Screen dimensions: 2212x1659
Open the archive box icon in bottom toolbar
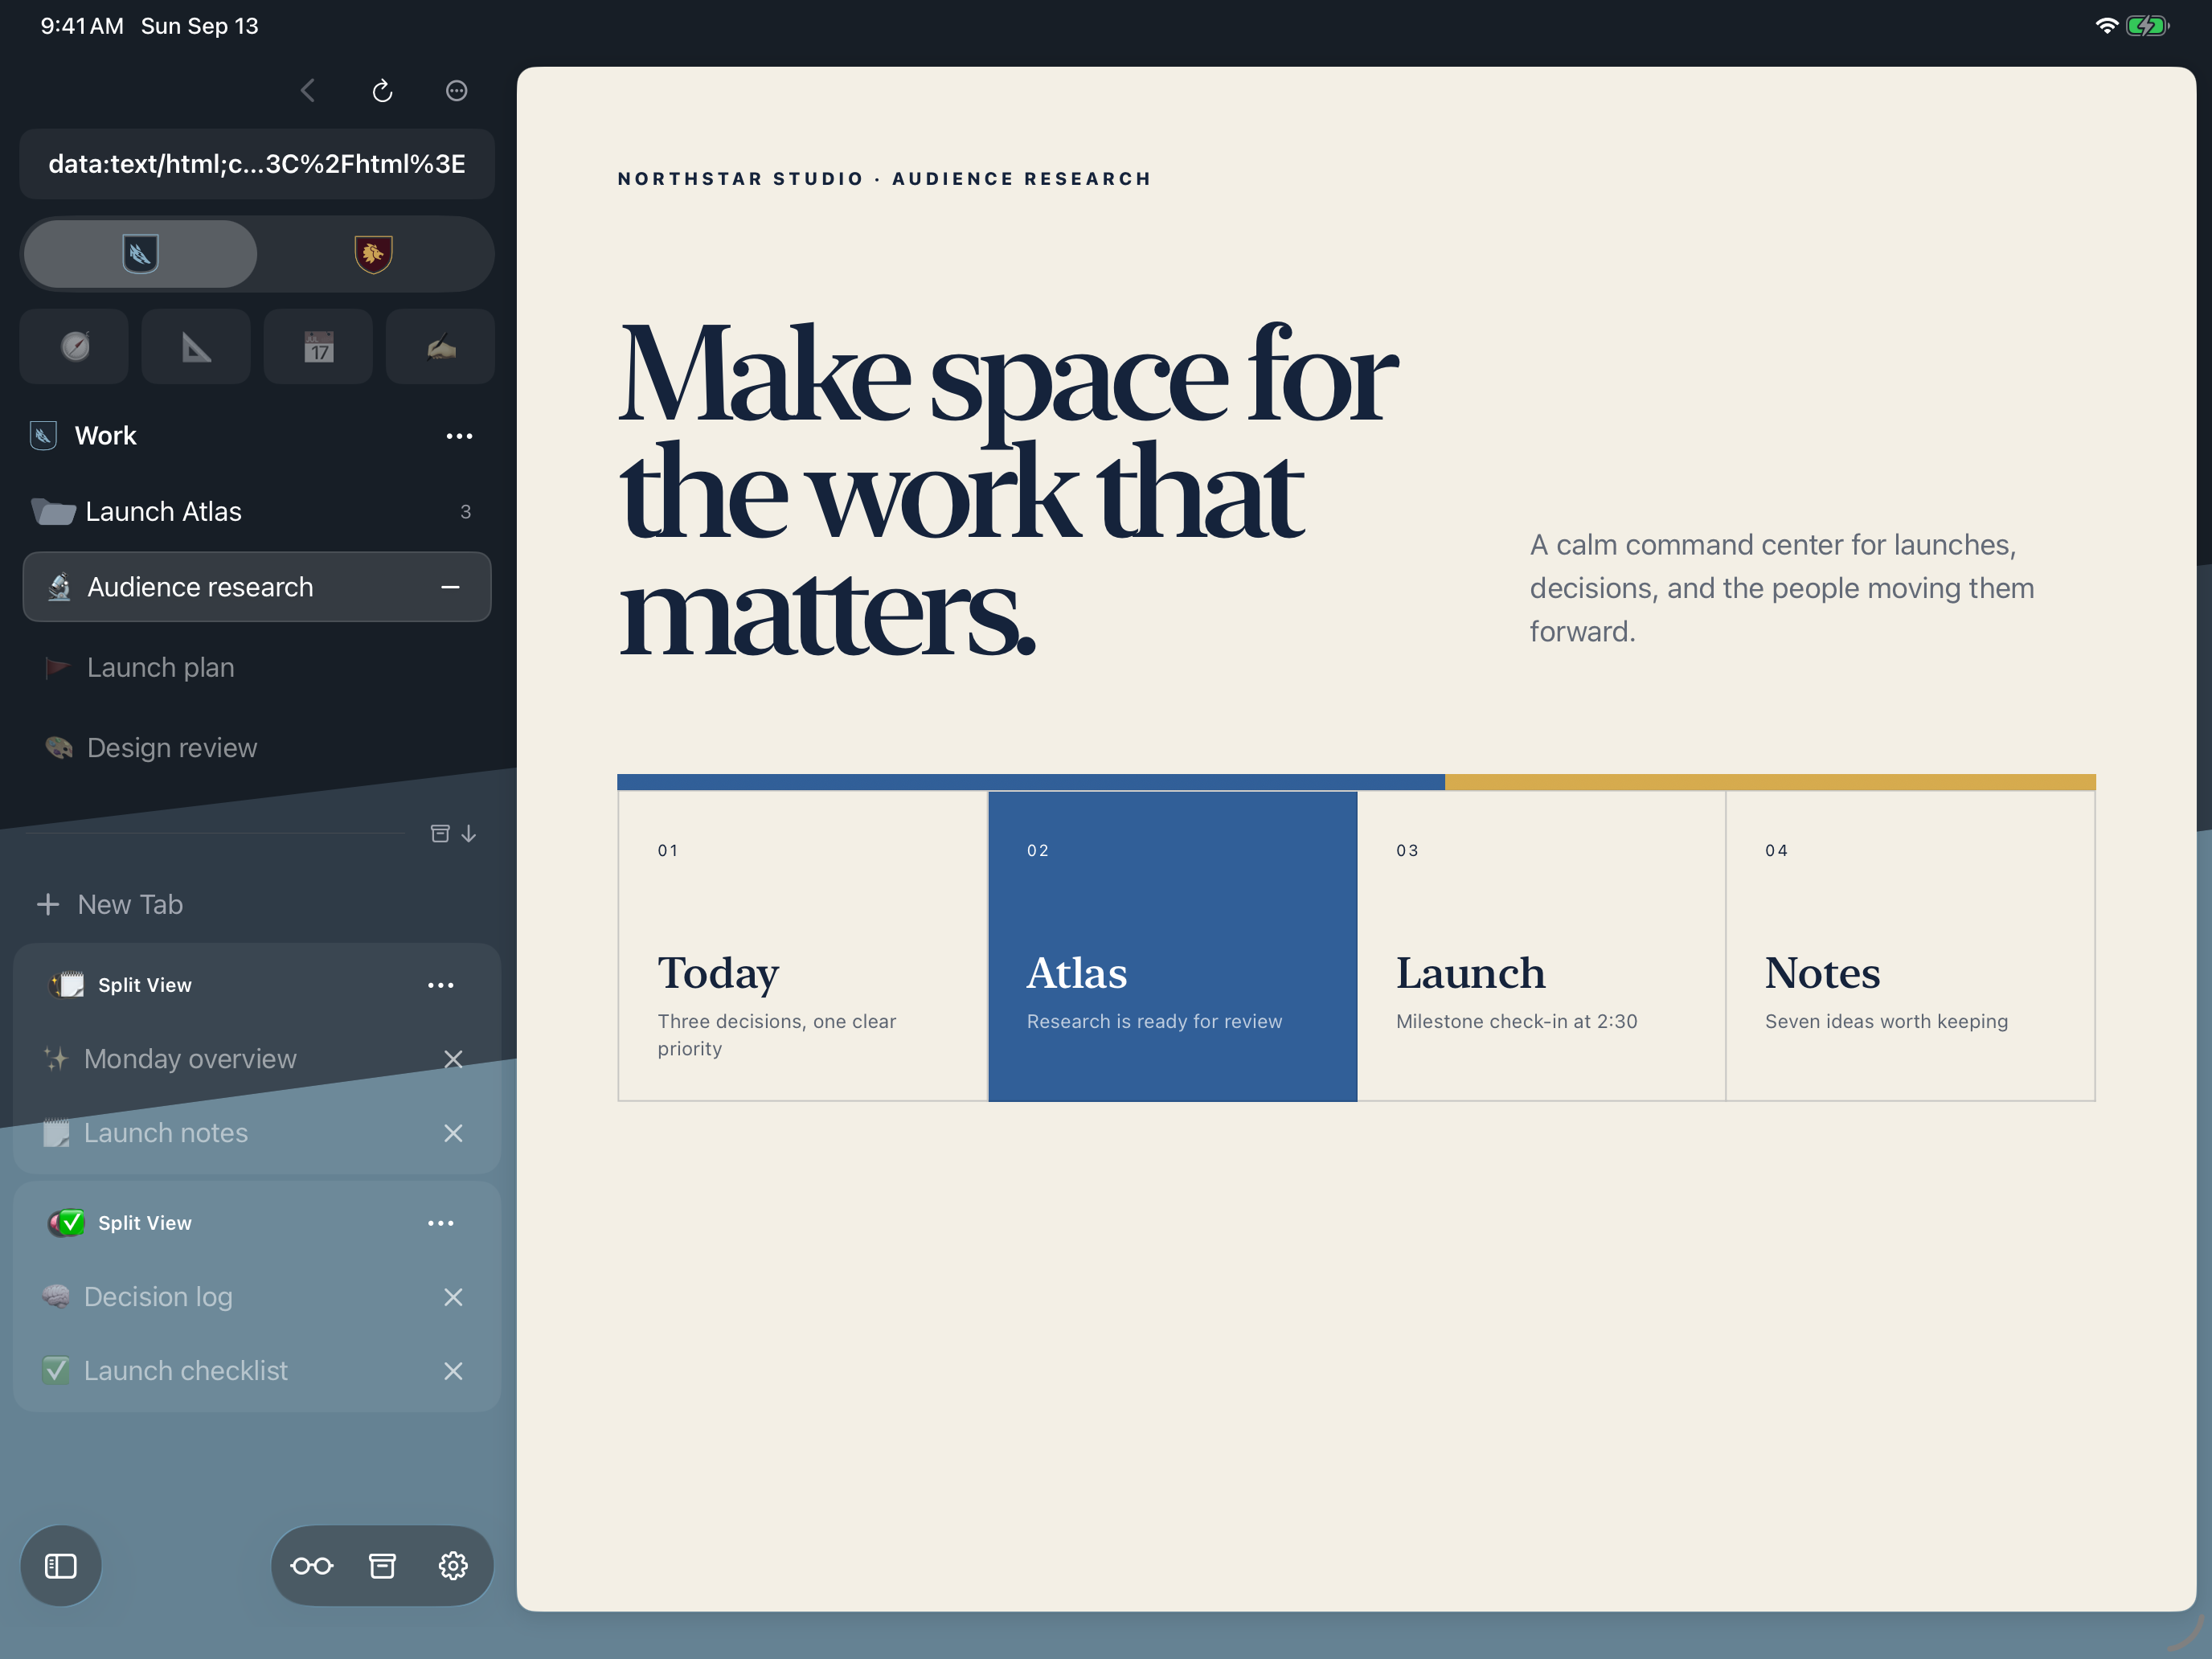point(382,1566)
